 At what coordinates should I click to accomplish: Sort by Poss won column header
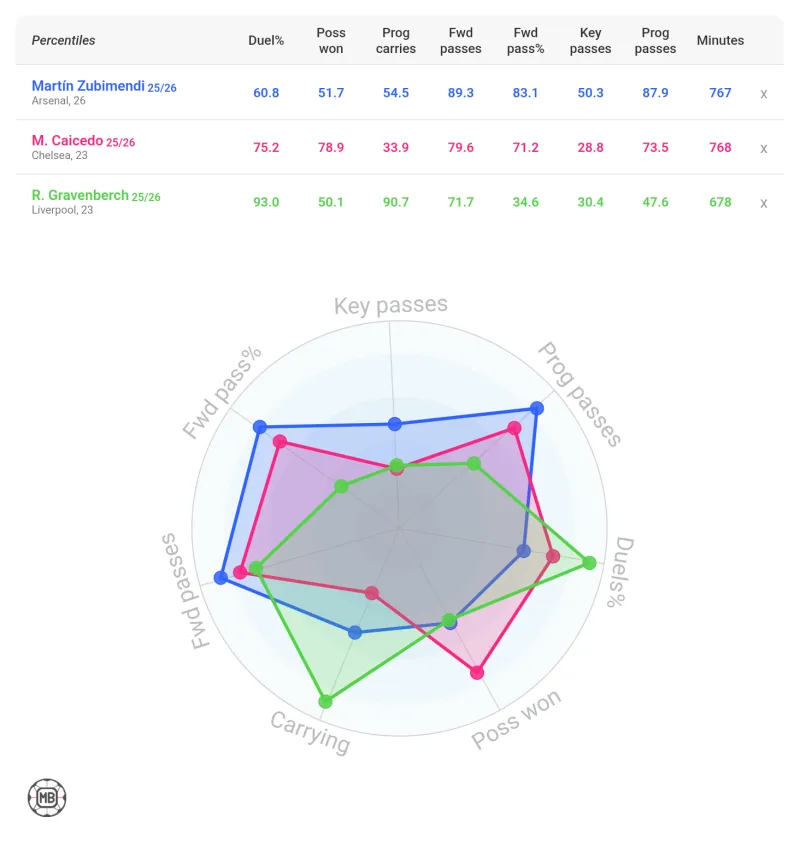(x=331, y=41)
